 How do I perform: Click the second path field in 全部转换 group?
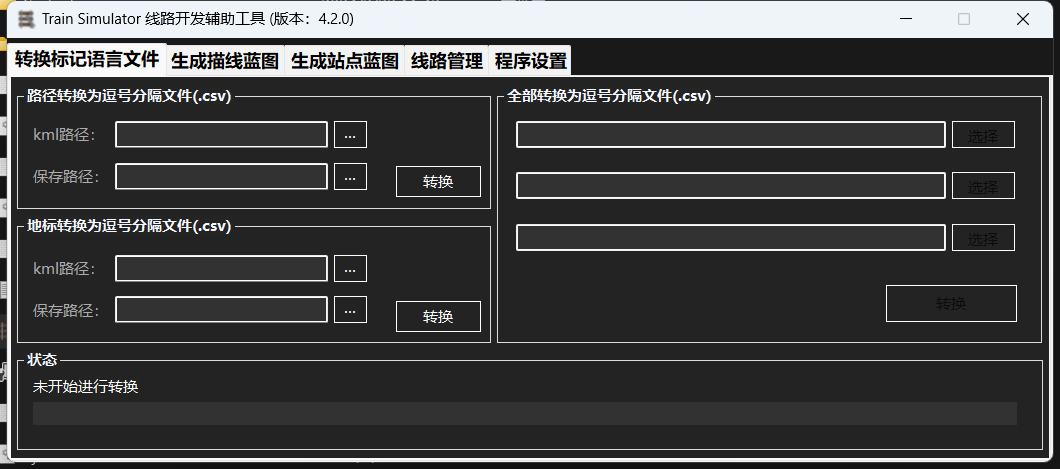pos(730,186)
